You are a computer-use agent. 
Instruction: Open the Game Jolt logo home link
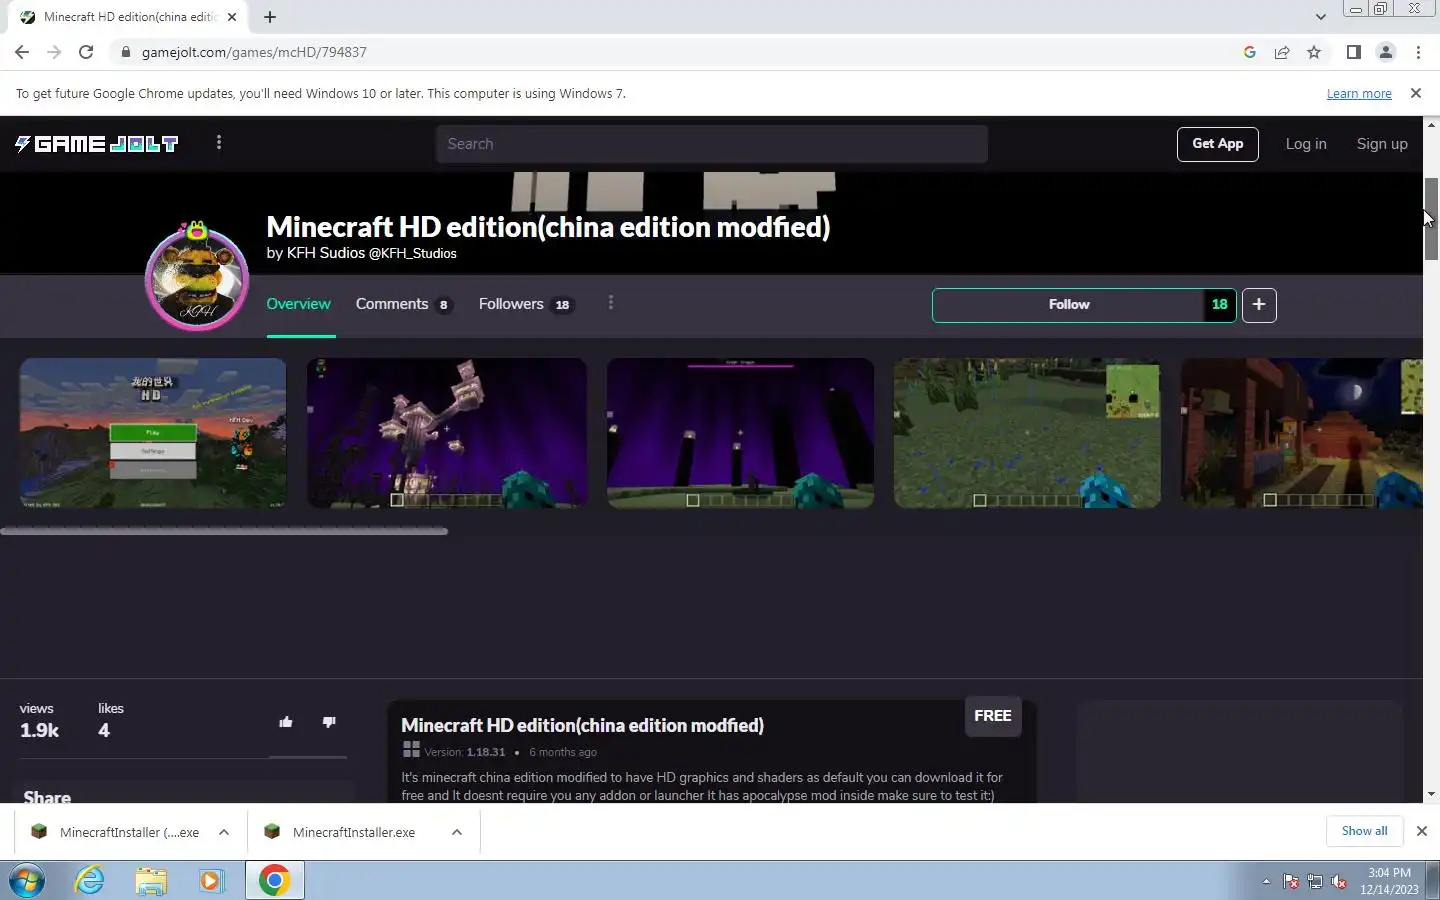point(96,144)
